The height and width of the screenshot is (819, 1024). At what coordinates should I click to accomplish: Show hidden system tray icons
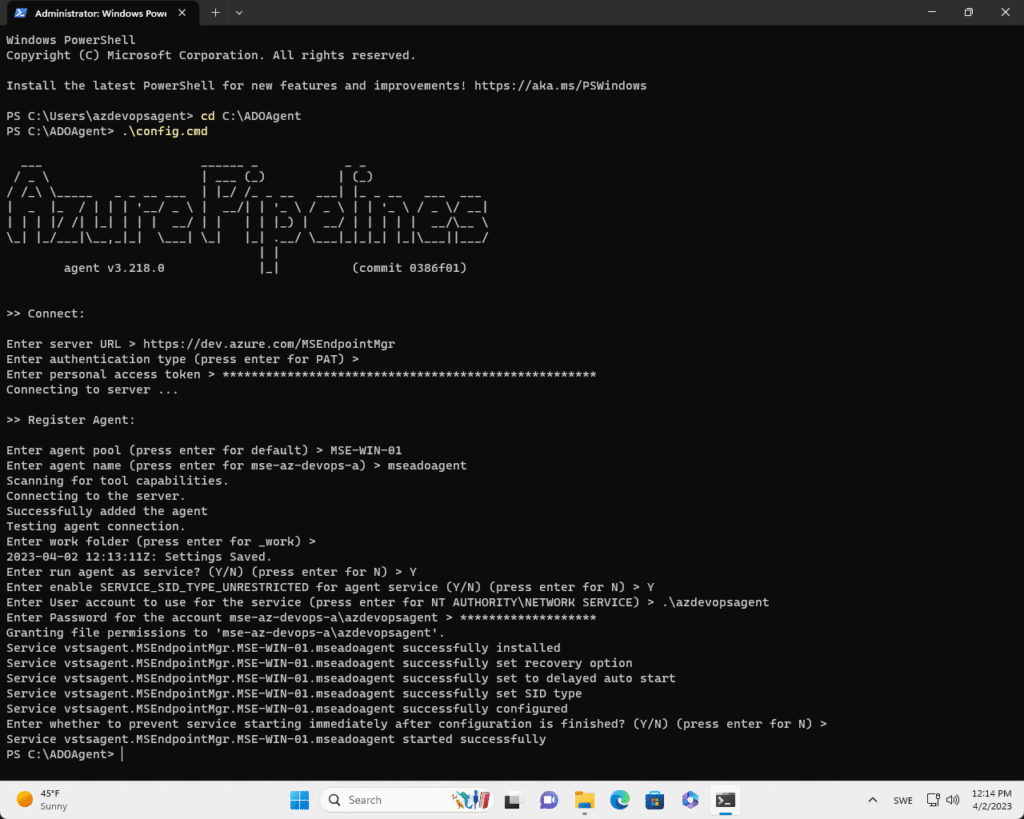pos(872,800)
